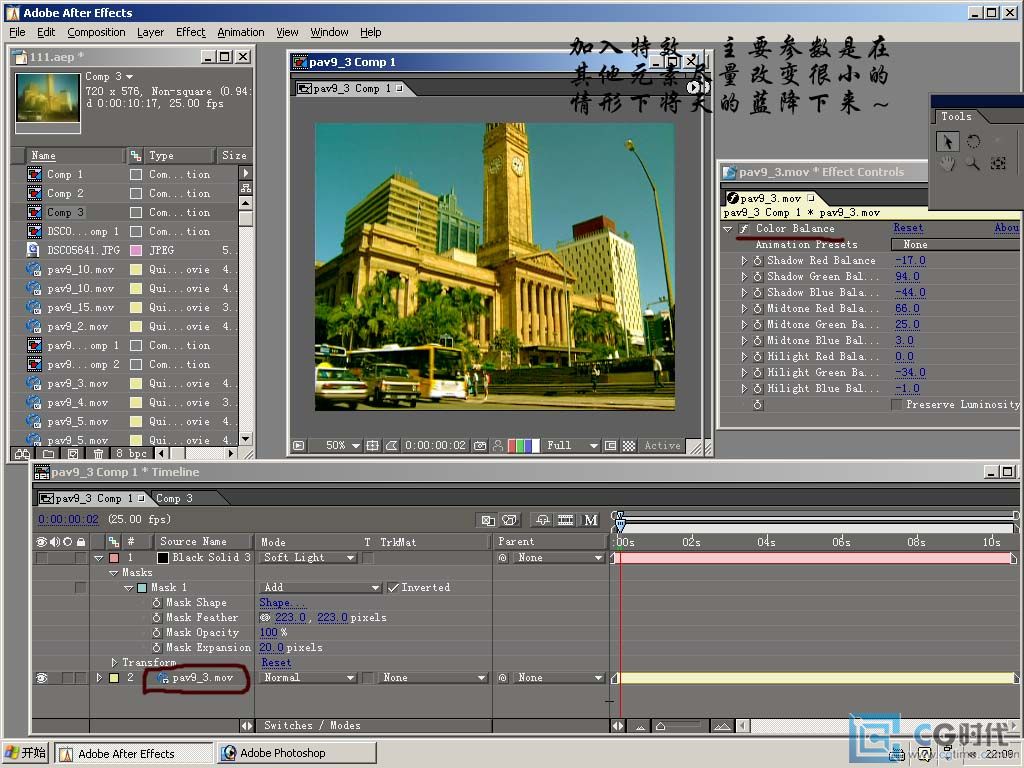Toggle the lock box of Mask 1
The image size is (1024, 768).
(x=80, y=587)
